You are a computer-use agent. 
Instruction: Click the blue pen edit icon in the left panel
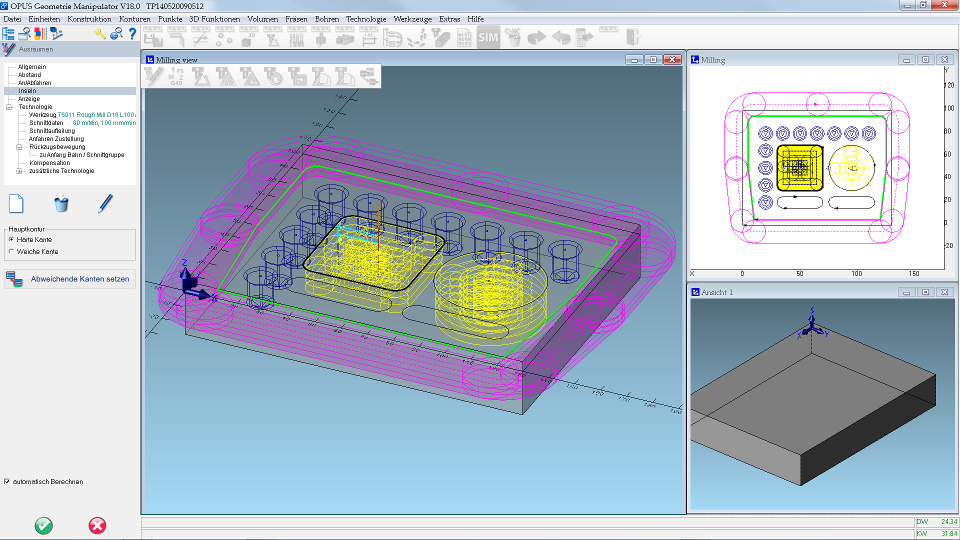[105, 203]
